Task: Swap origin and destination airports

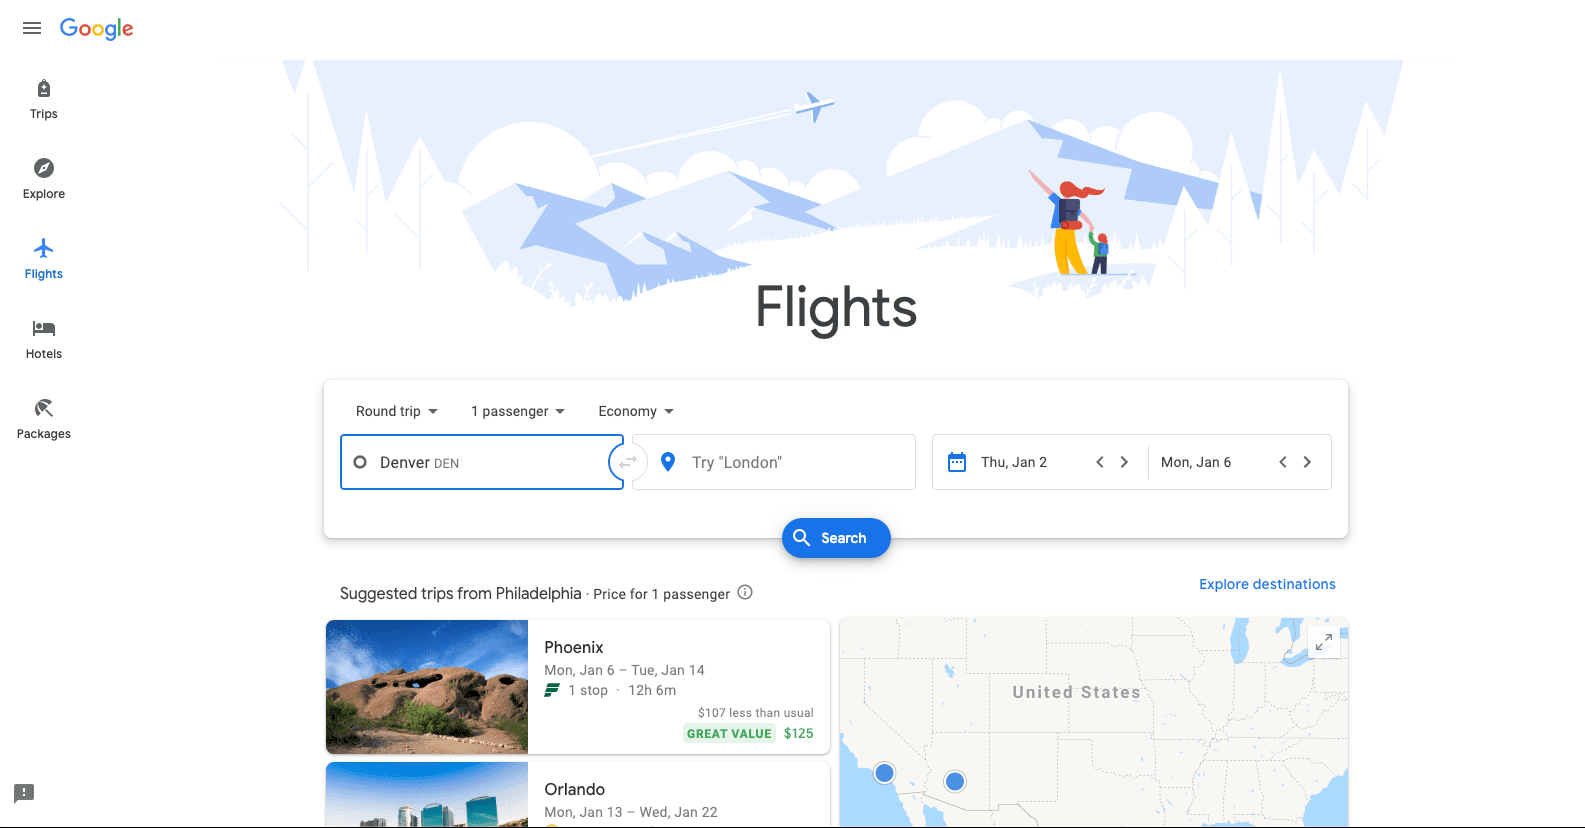Action: click(628, 462)
